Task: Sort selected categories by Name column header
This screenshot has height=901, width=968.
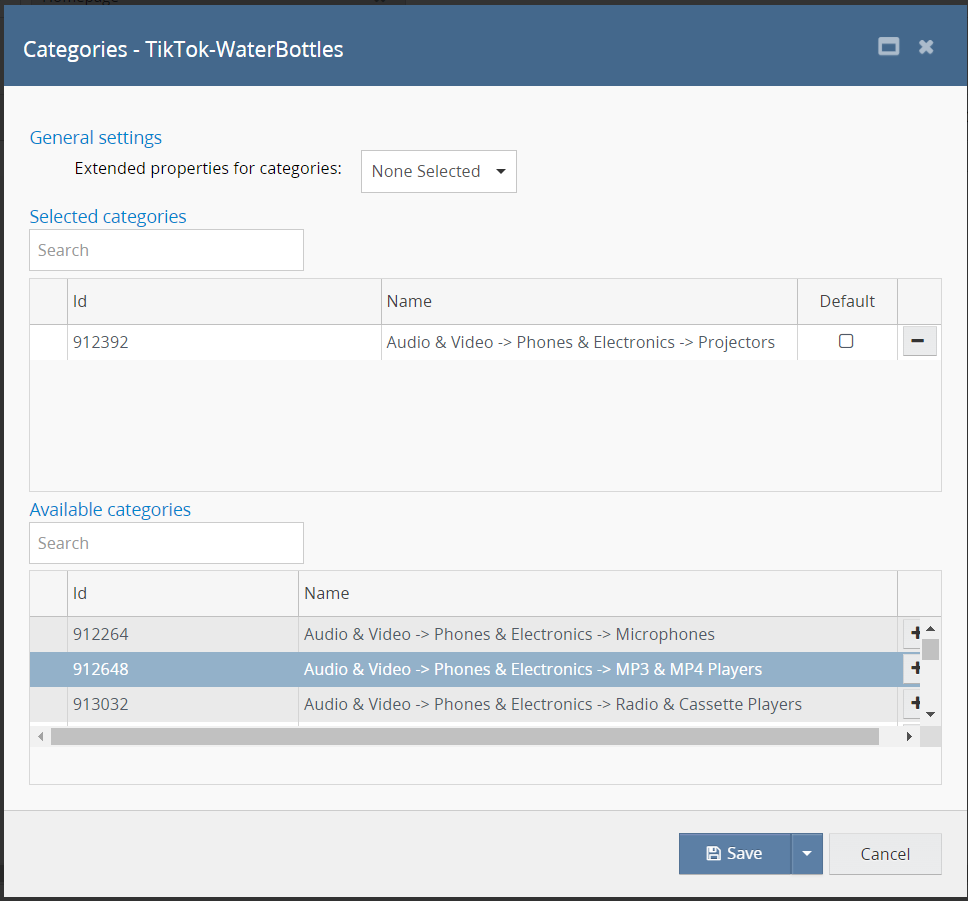Action: [x=588, y=301]
